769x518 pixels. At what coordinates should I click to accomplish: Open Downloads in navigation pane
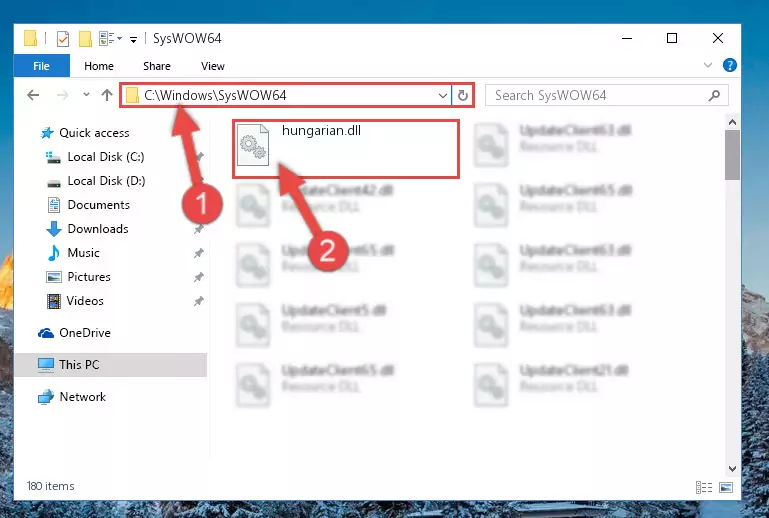point(98,229)
